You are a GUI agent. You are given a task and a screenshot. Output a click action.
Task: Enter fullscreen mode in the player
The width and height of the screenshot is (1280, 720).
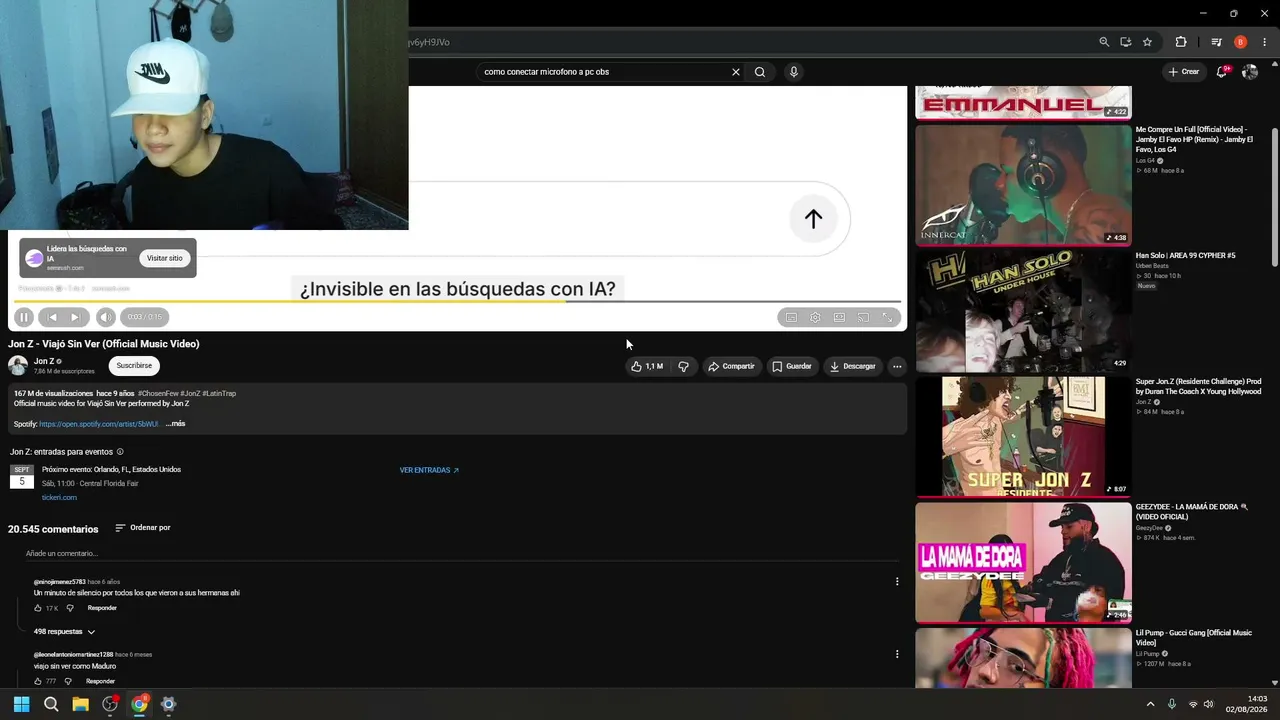[x=887, y=317]
